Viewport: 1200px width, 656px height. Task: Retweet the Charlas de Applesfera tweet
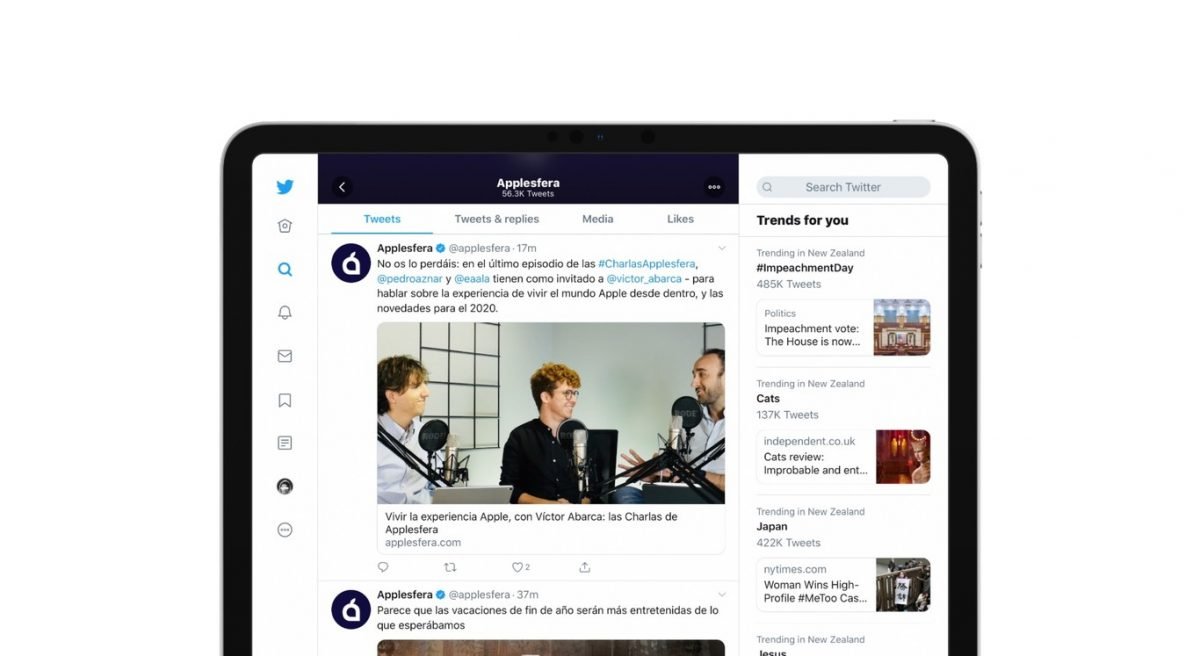[450, 567]
